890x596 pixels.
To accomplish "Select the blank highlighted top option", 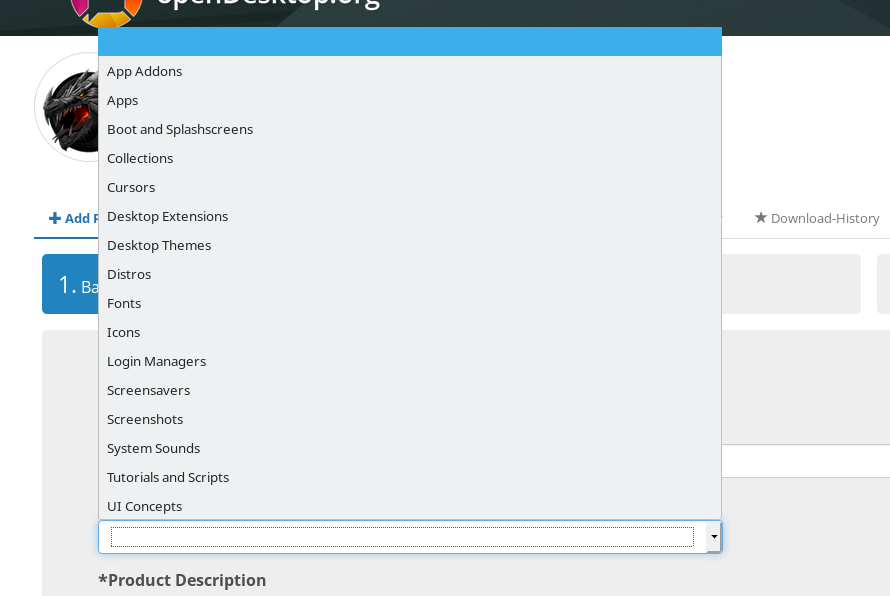I will point(410,42).
